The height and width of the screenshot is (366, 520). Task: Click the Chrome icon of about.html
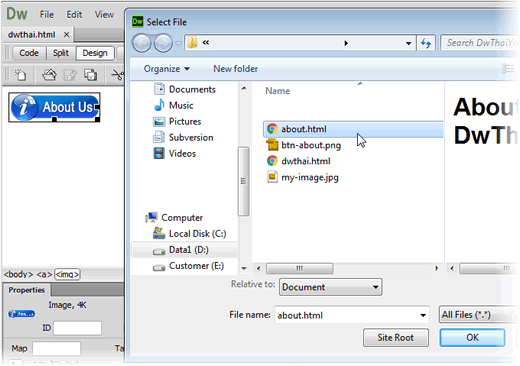pos(272,129)
